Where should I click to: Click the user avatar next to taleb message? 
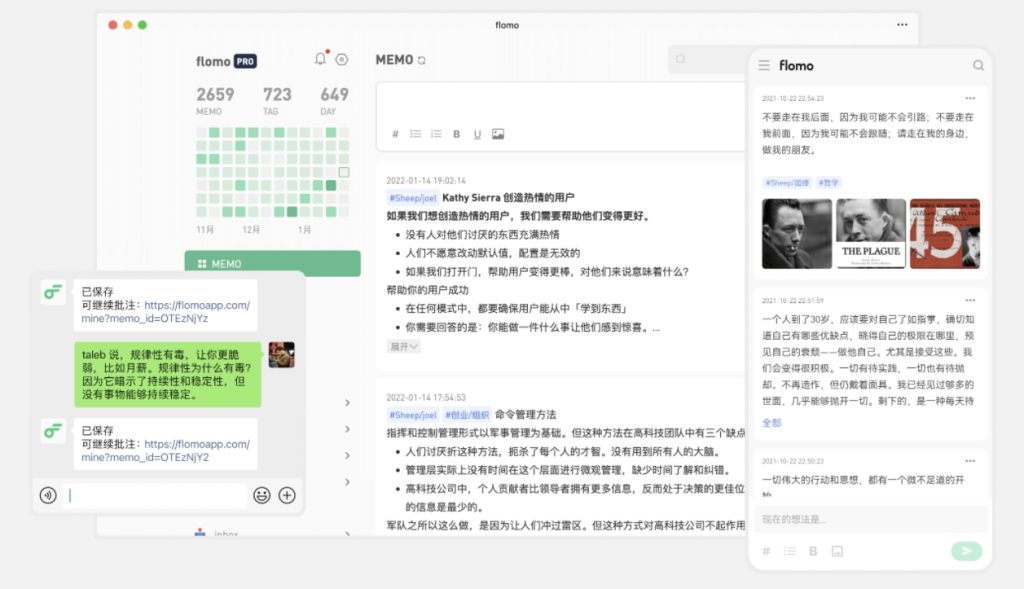click(x=281, y=355)
